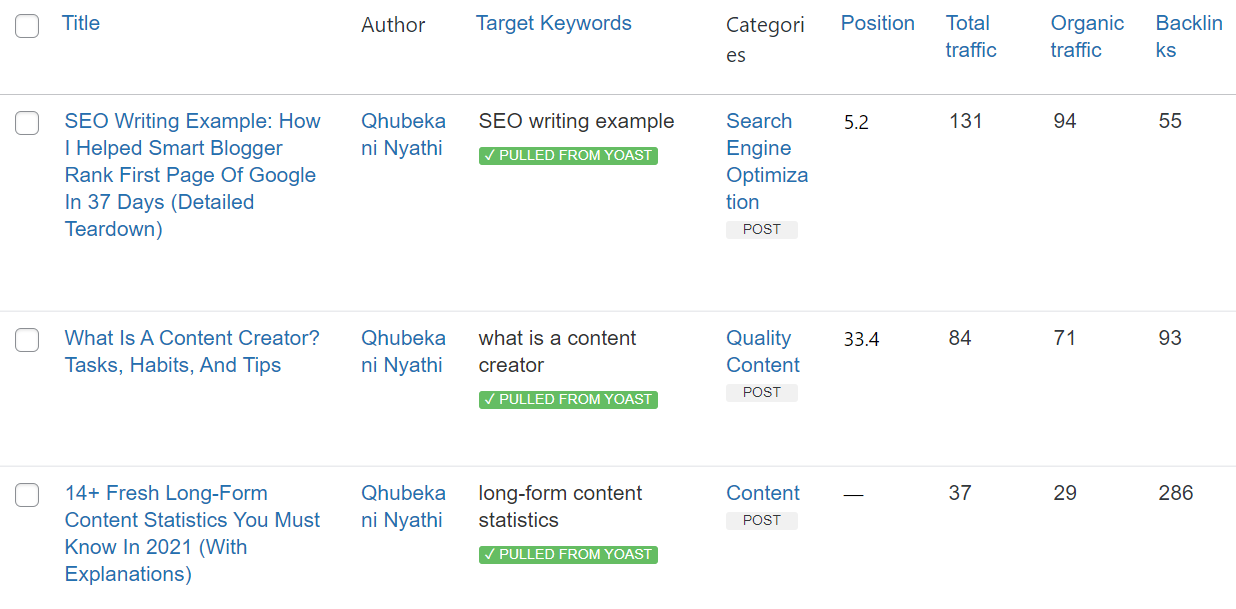Tick checkbox for 14+ Fresh Long-Form Content Statistics
Image resolution: width=1236 pixels, height=609 pixels.
[x=27, y=495]
